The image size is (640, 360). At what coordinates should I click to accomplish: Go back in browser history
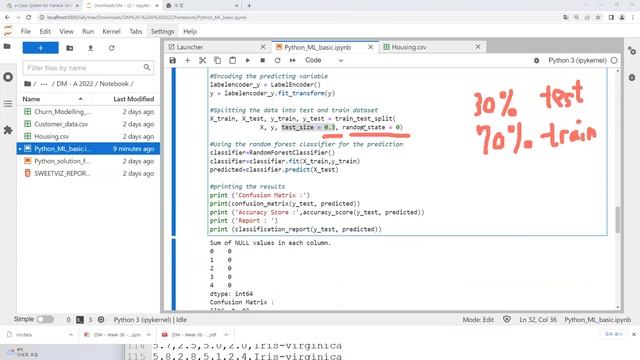(x=7, y=18)
